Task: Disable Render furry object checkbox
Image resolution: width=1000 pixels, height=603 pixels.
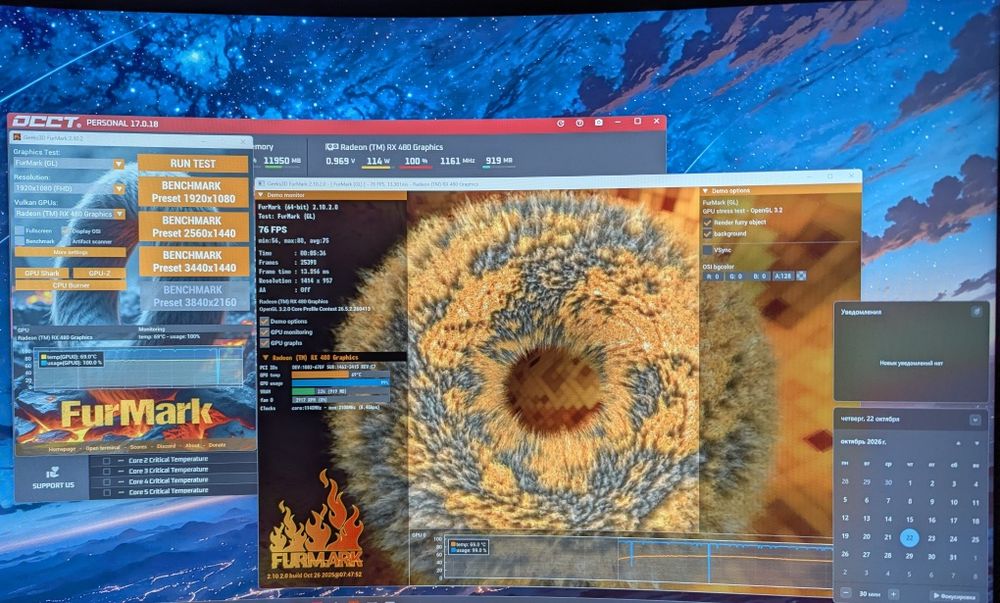Action: pyautogui.click(x=707, y=222)
